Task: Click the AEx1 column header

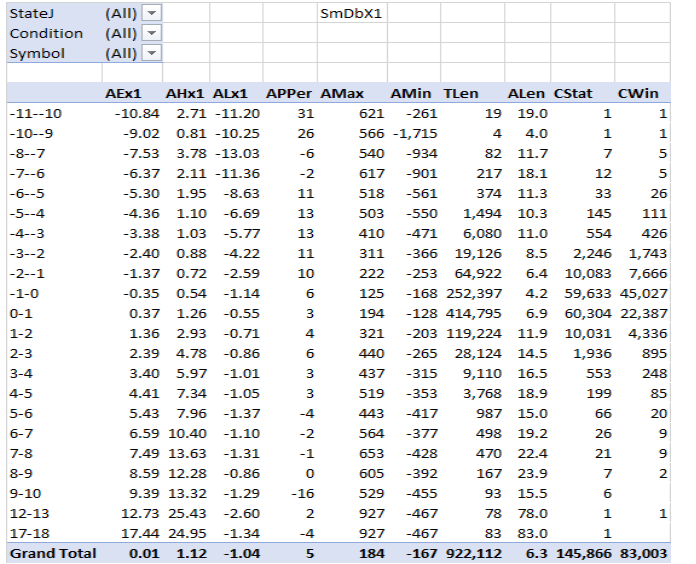Action: click(123, 94)
